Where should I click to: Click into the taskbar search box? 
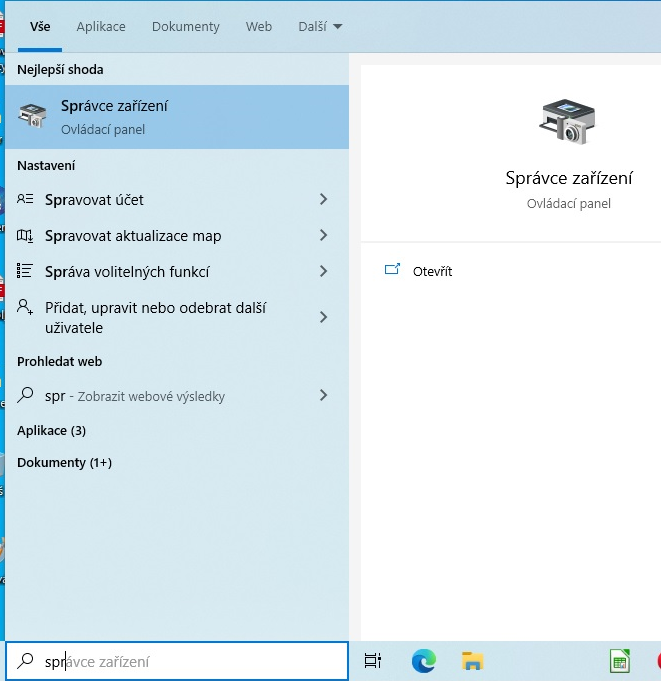tap(177, 661)
